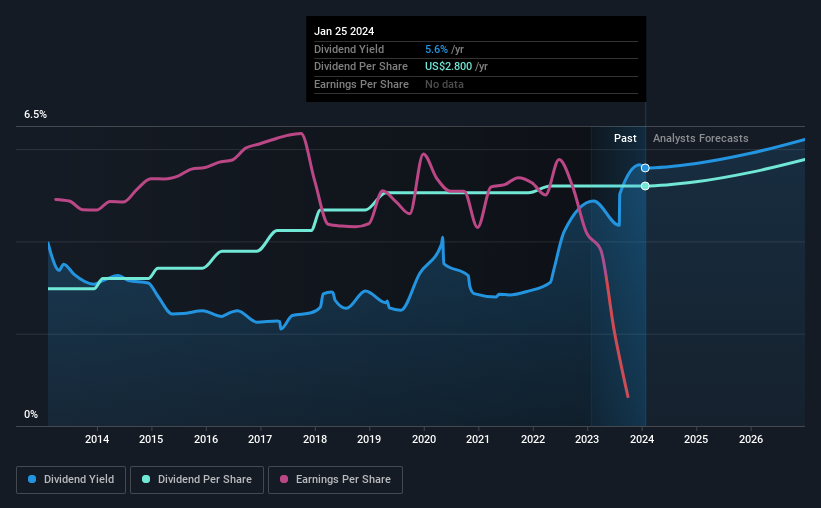Screen dimensions: 821x508
Task: Click the Jan 25 2024 tooltip date
Action: coord(344,31)
